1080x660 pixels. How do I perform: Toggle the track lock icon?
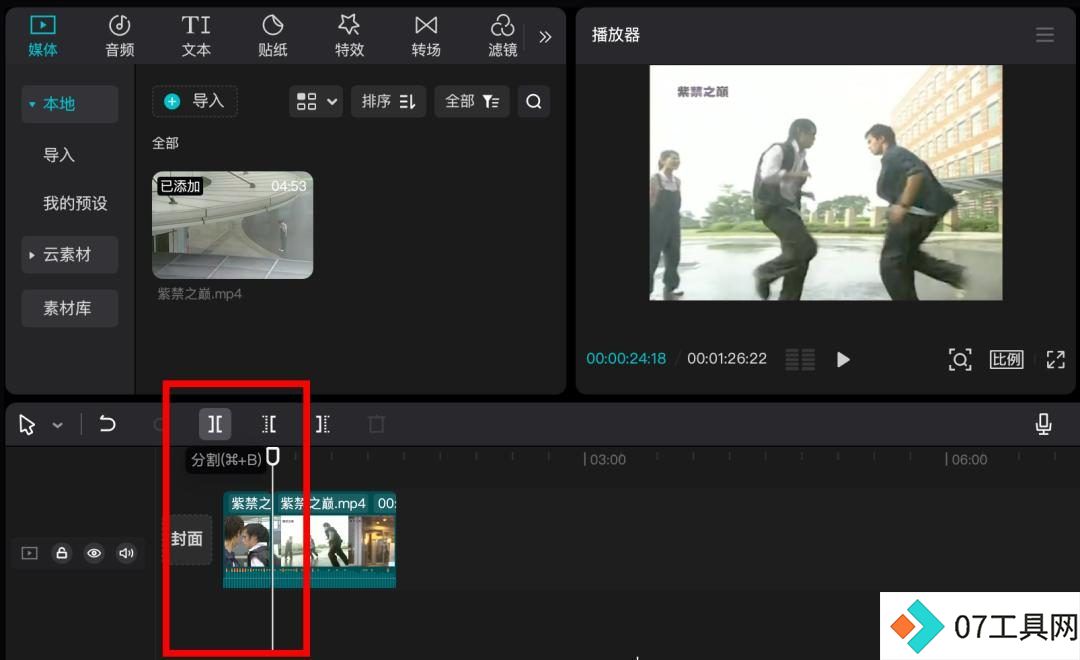62,553
